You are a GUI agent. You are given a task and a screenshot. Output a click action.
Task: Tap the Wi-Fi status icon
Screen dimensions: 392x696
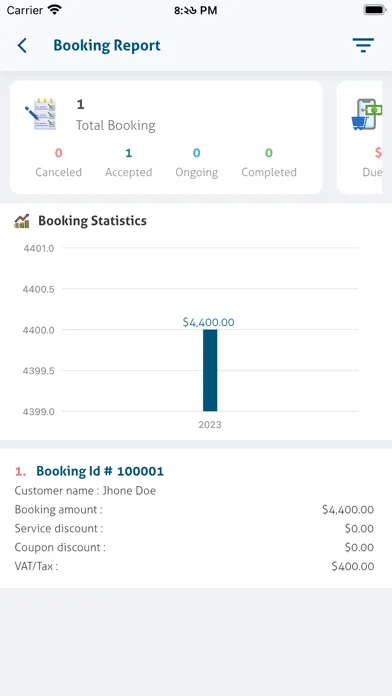(x=55, y=10)
